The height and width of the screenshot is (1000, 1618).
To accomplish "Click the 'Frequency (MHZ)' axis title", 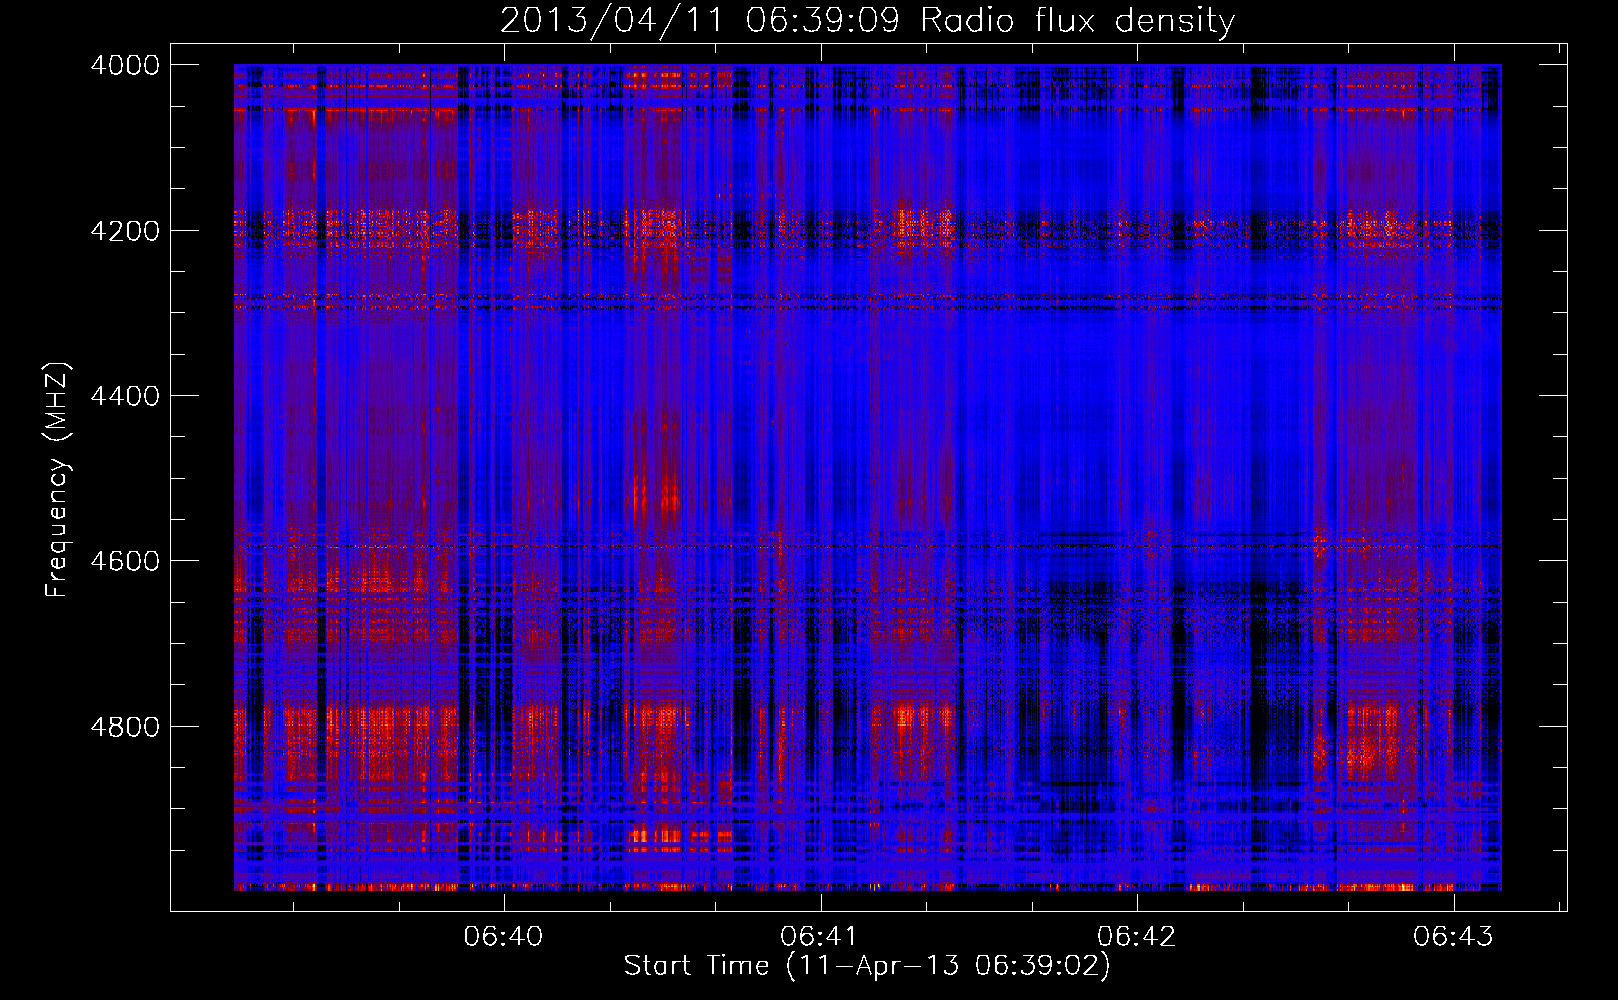I will tap(57, 480).
